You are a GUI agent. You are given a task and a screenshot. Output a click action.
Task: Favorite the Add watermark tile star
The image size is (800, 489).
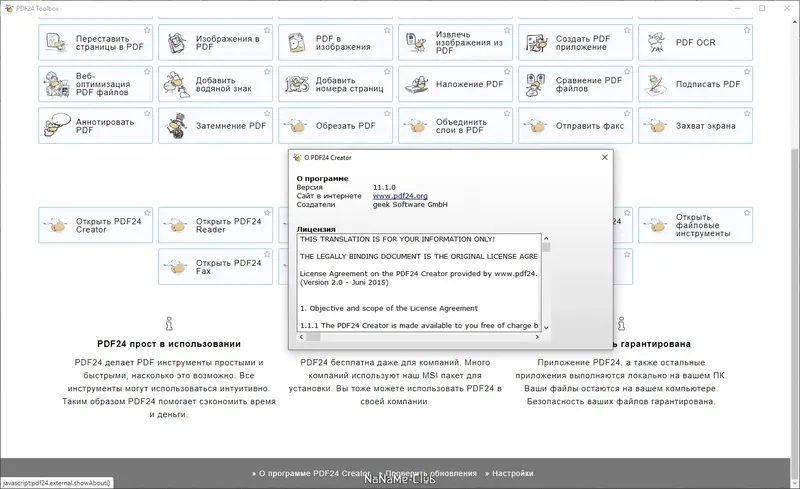click(267, 71)
